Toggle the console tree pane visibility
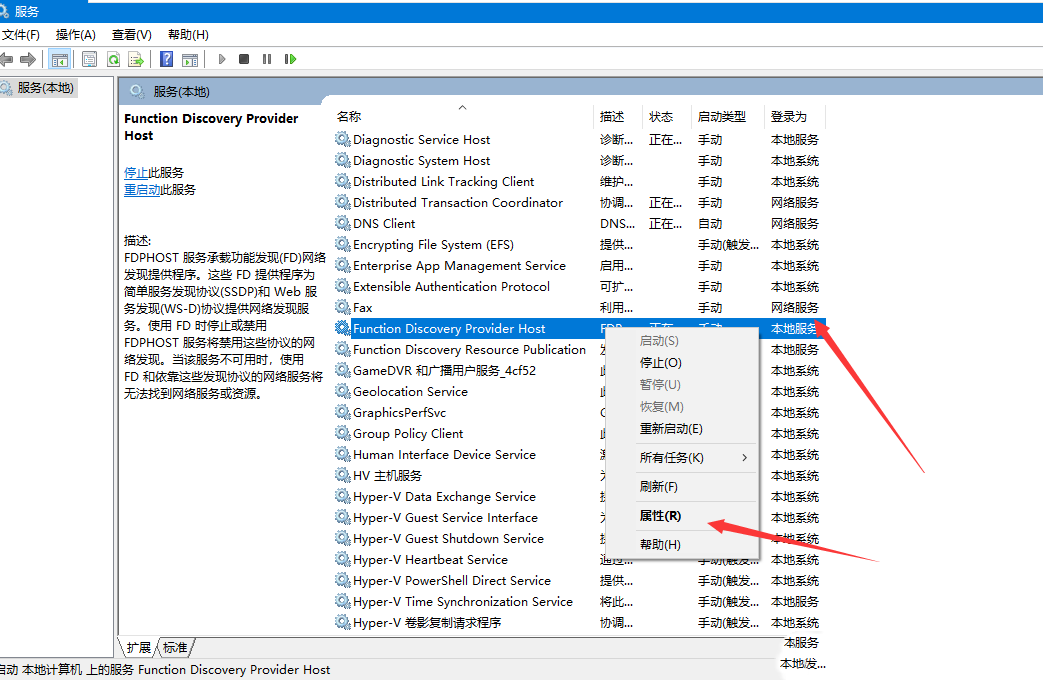 59,59
